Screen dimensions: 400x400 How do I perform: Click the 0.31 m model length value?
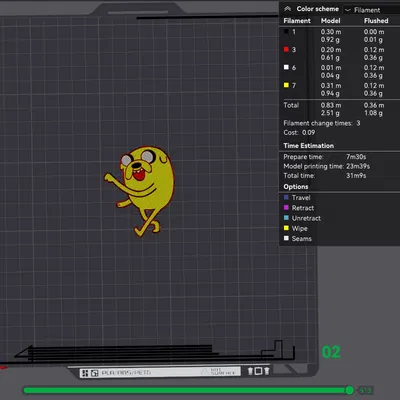(331, 86)
